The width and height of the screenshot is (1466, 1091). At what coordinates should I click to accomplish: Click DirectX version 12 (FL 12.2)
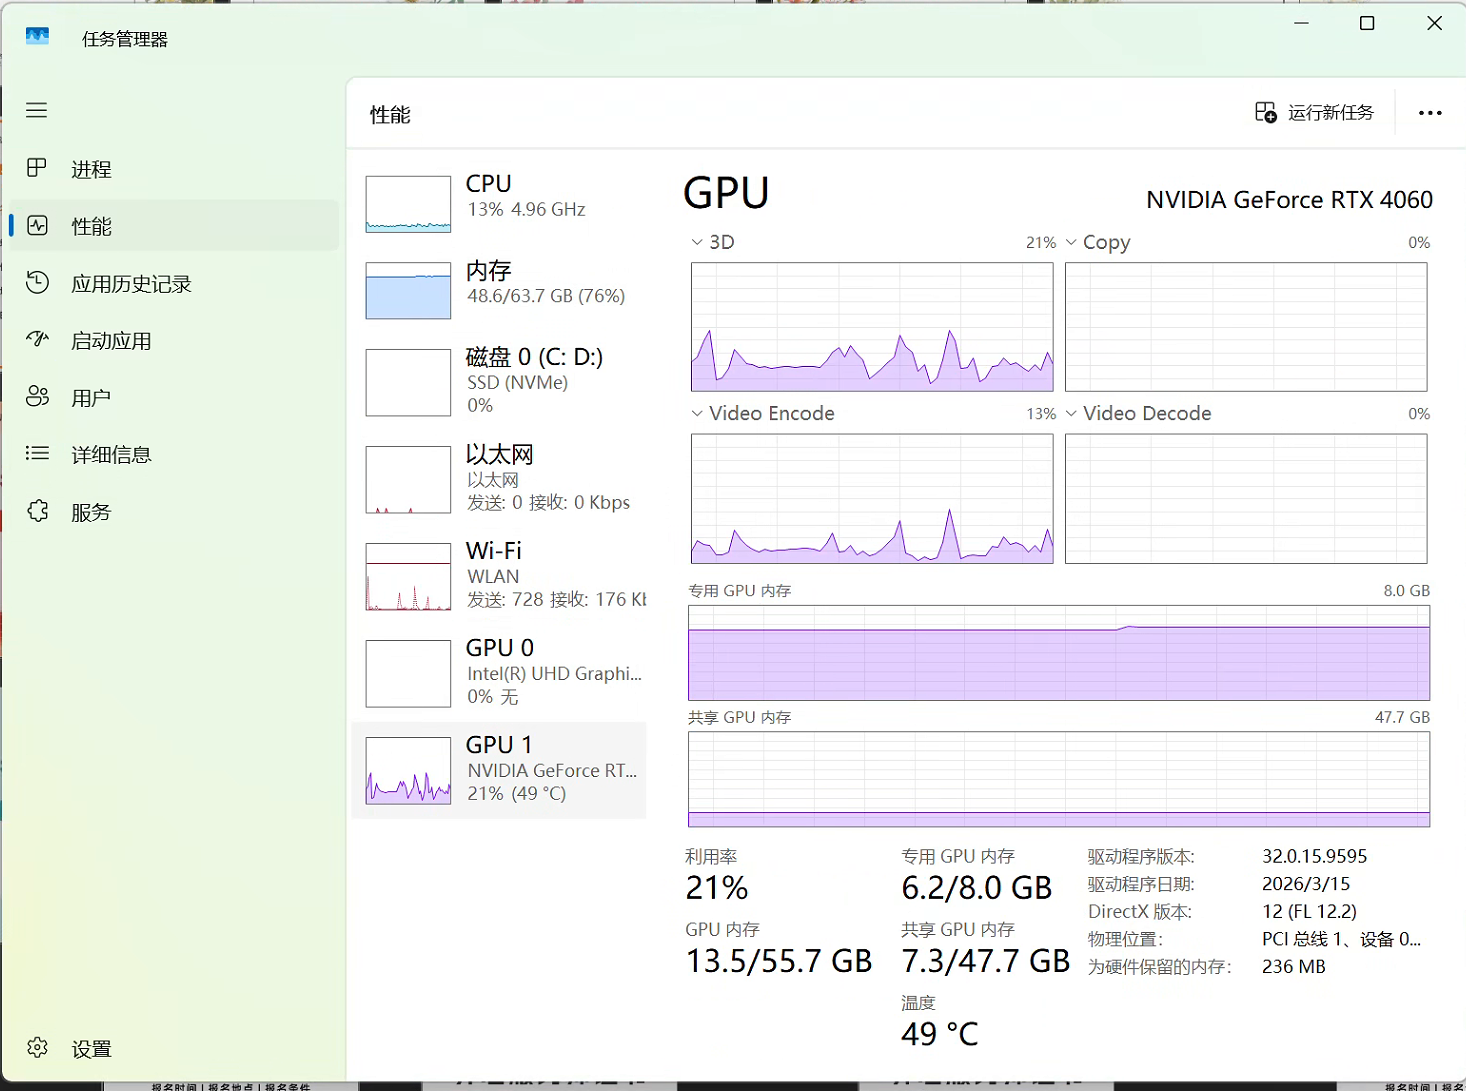tap(1309, 912)
